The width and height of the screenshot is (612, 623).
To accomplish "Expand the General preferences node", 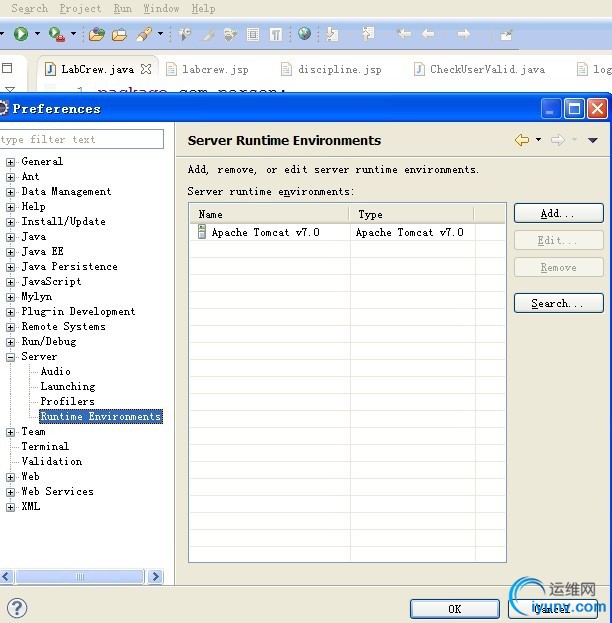I will pos(11,162).
